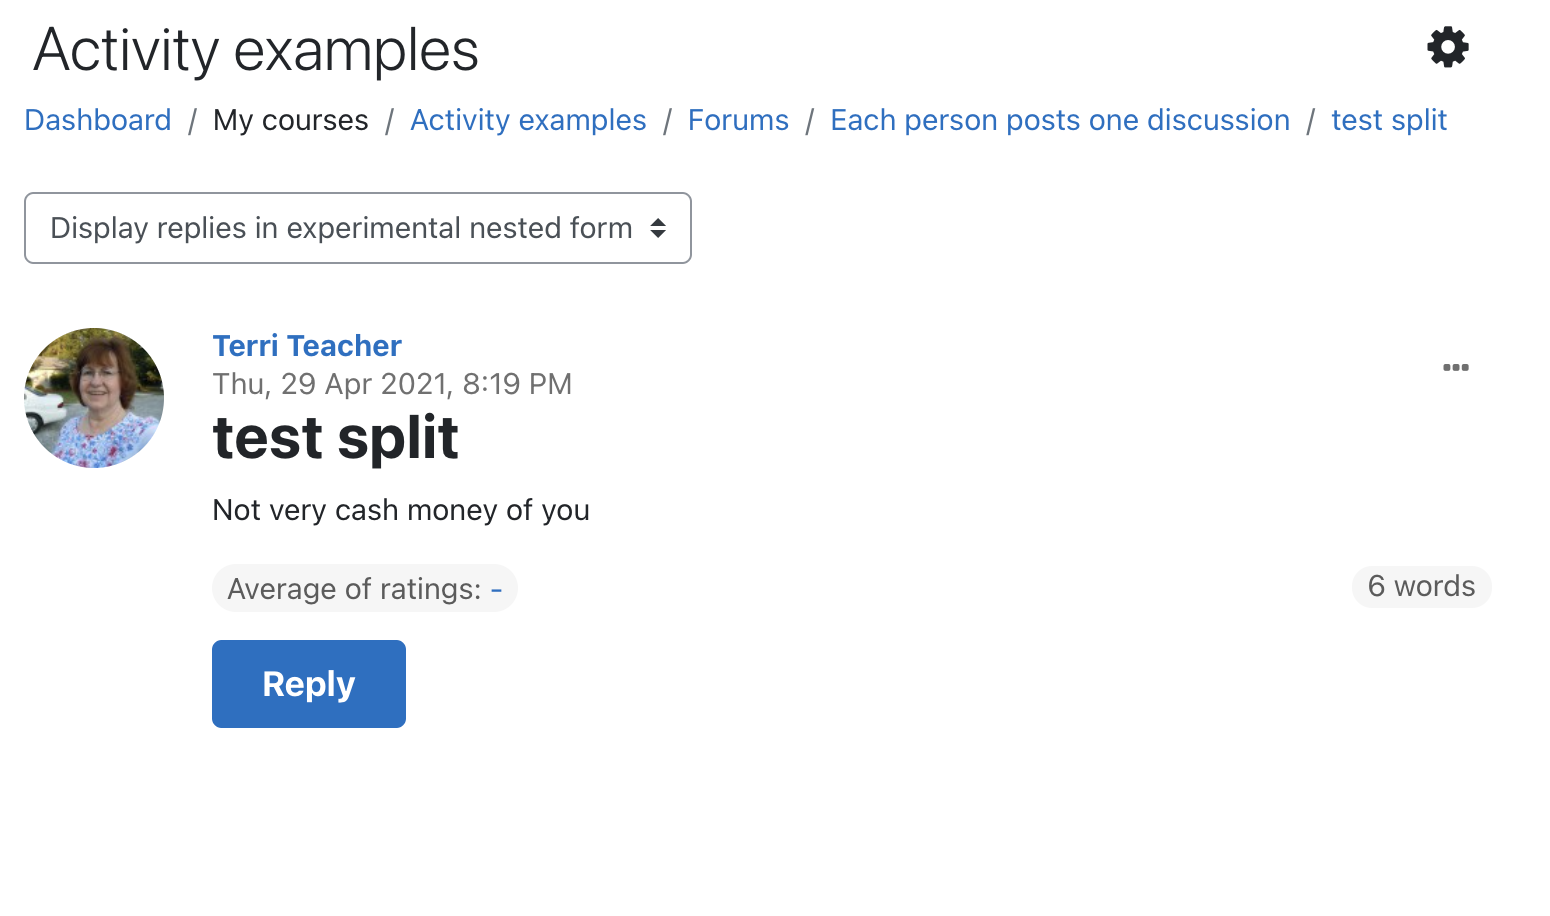Click the Activity examples page heading

tap(256, 50)
